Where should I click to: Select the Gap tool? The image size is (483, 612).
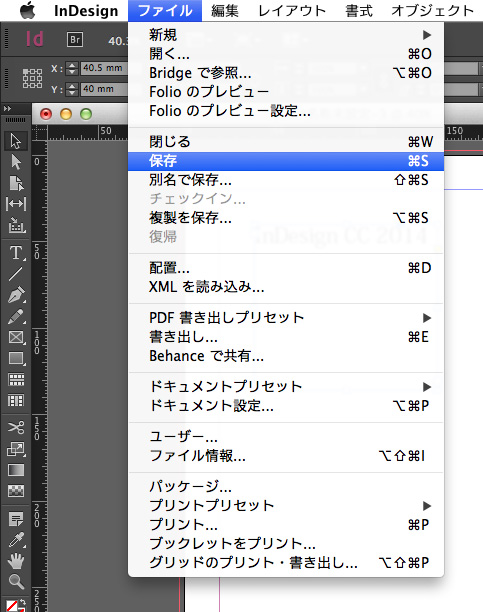(16, 204)
